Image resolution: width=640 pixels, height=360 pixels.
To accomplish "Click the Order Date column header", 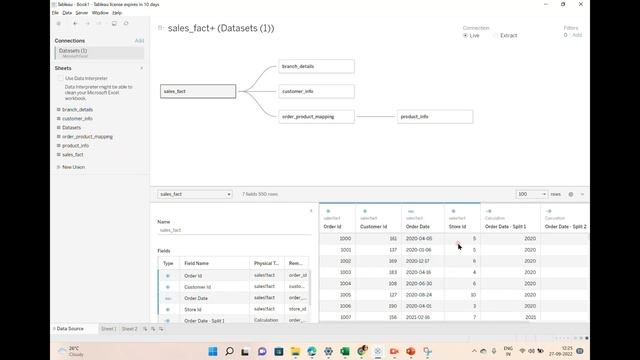I will [x=418, y=227].
